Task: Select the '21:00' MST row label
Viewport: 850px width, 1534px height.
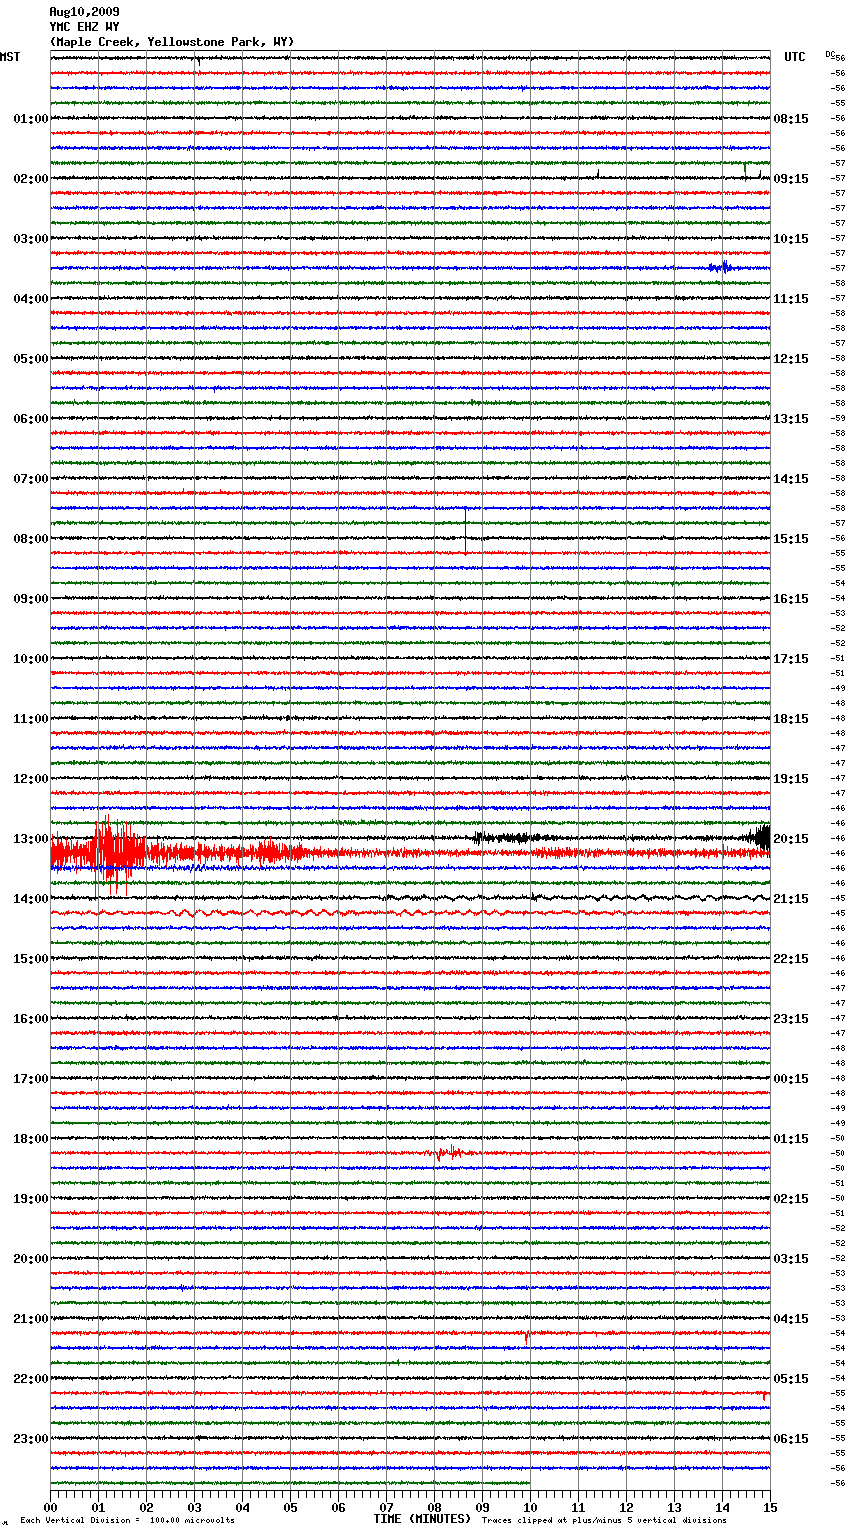Action: (31, 1319)
